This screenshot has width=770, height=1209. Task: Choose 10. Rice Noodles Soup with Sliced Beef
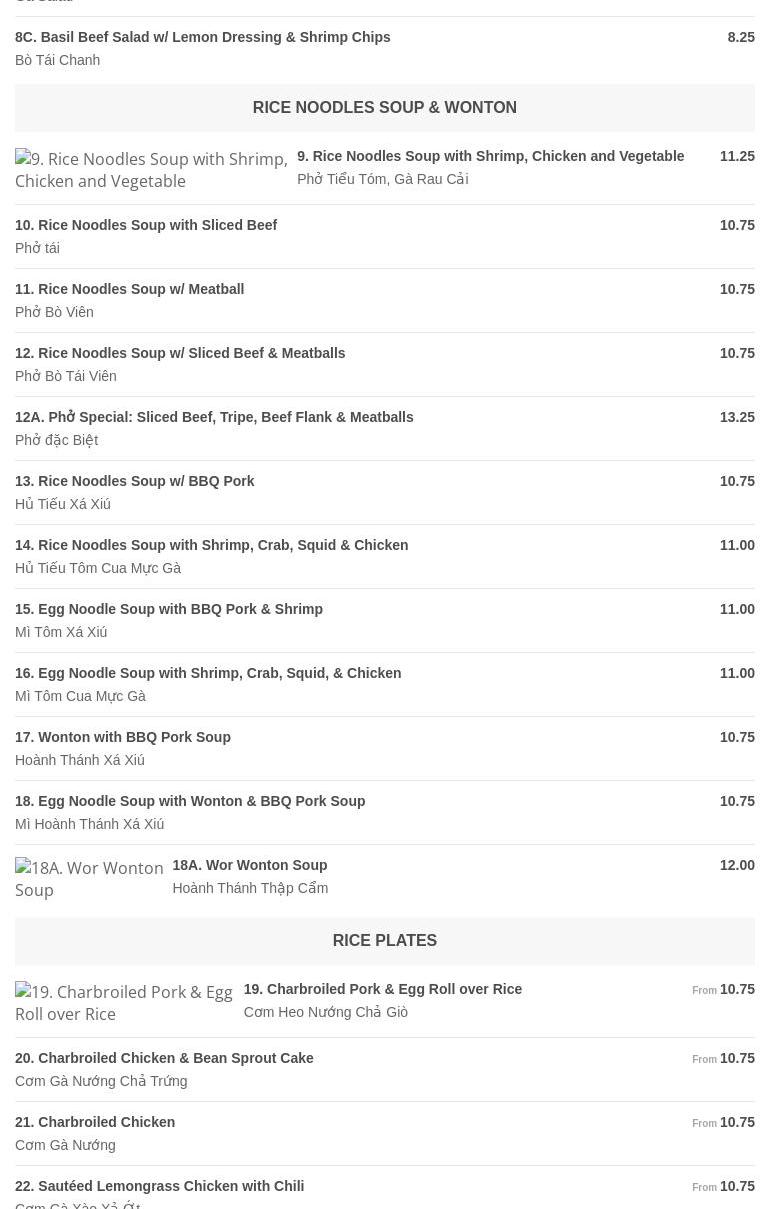(146, 226)
